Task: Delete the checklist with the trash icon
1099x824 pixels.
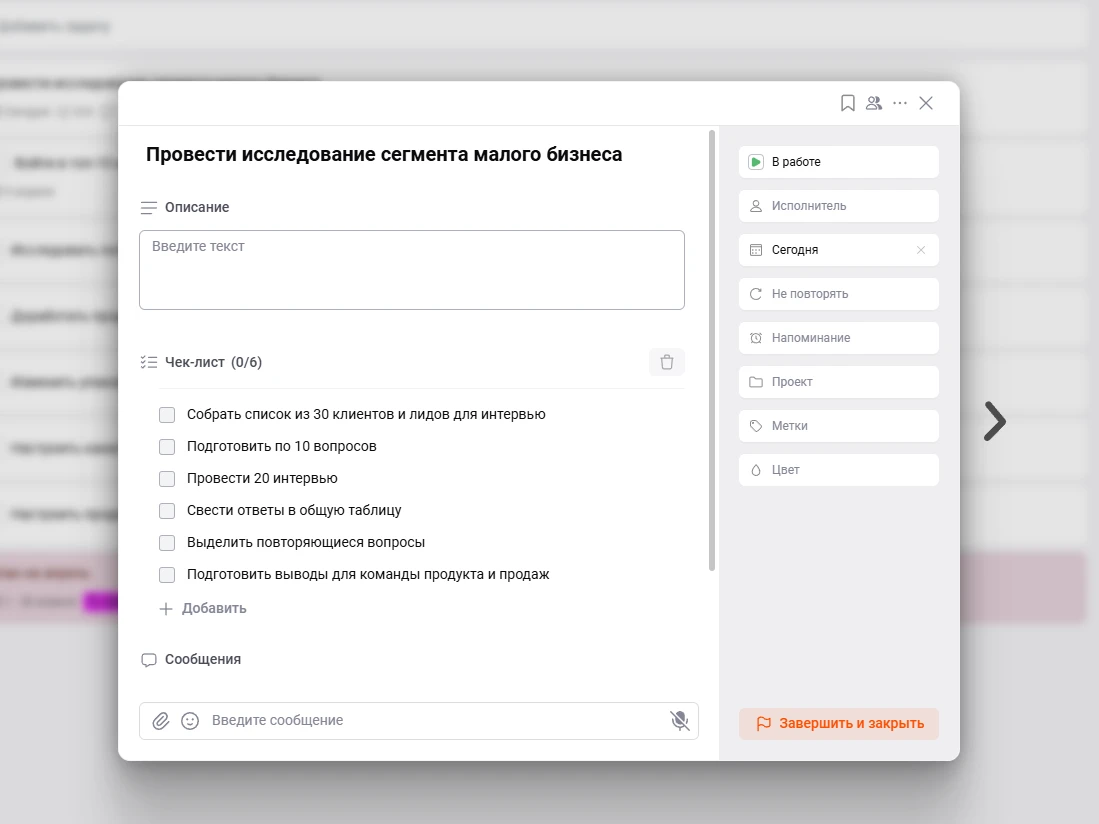Action: click(667, 362)
